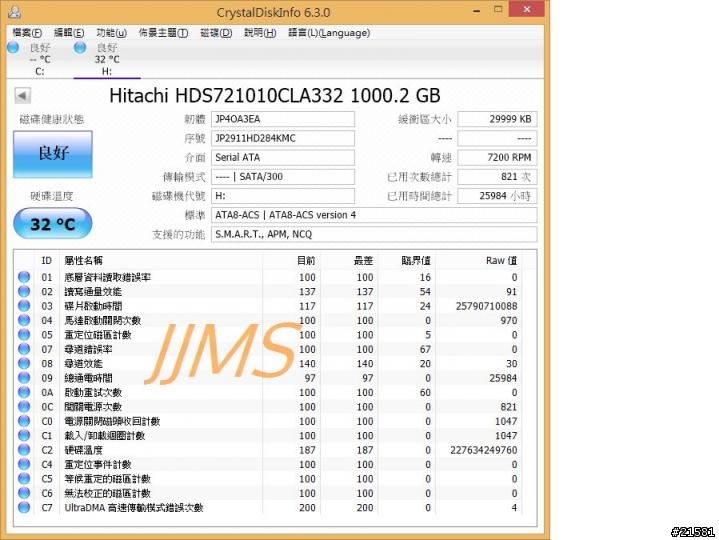The height and width of the screenshot is (540, 719).
Task: Click the power on count field 821
Action: tap(497, 177)
